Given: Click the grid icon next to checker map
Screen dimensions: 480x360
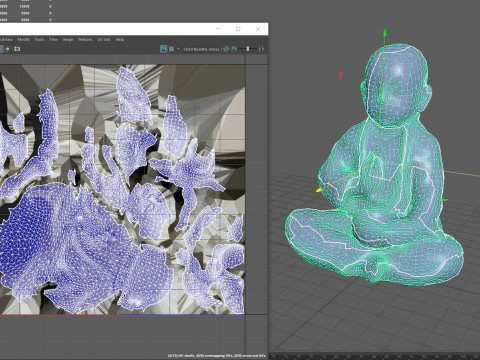Looking at the screenshot, I should point(171,49).
